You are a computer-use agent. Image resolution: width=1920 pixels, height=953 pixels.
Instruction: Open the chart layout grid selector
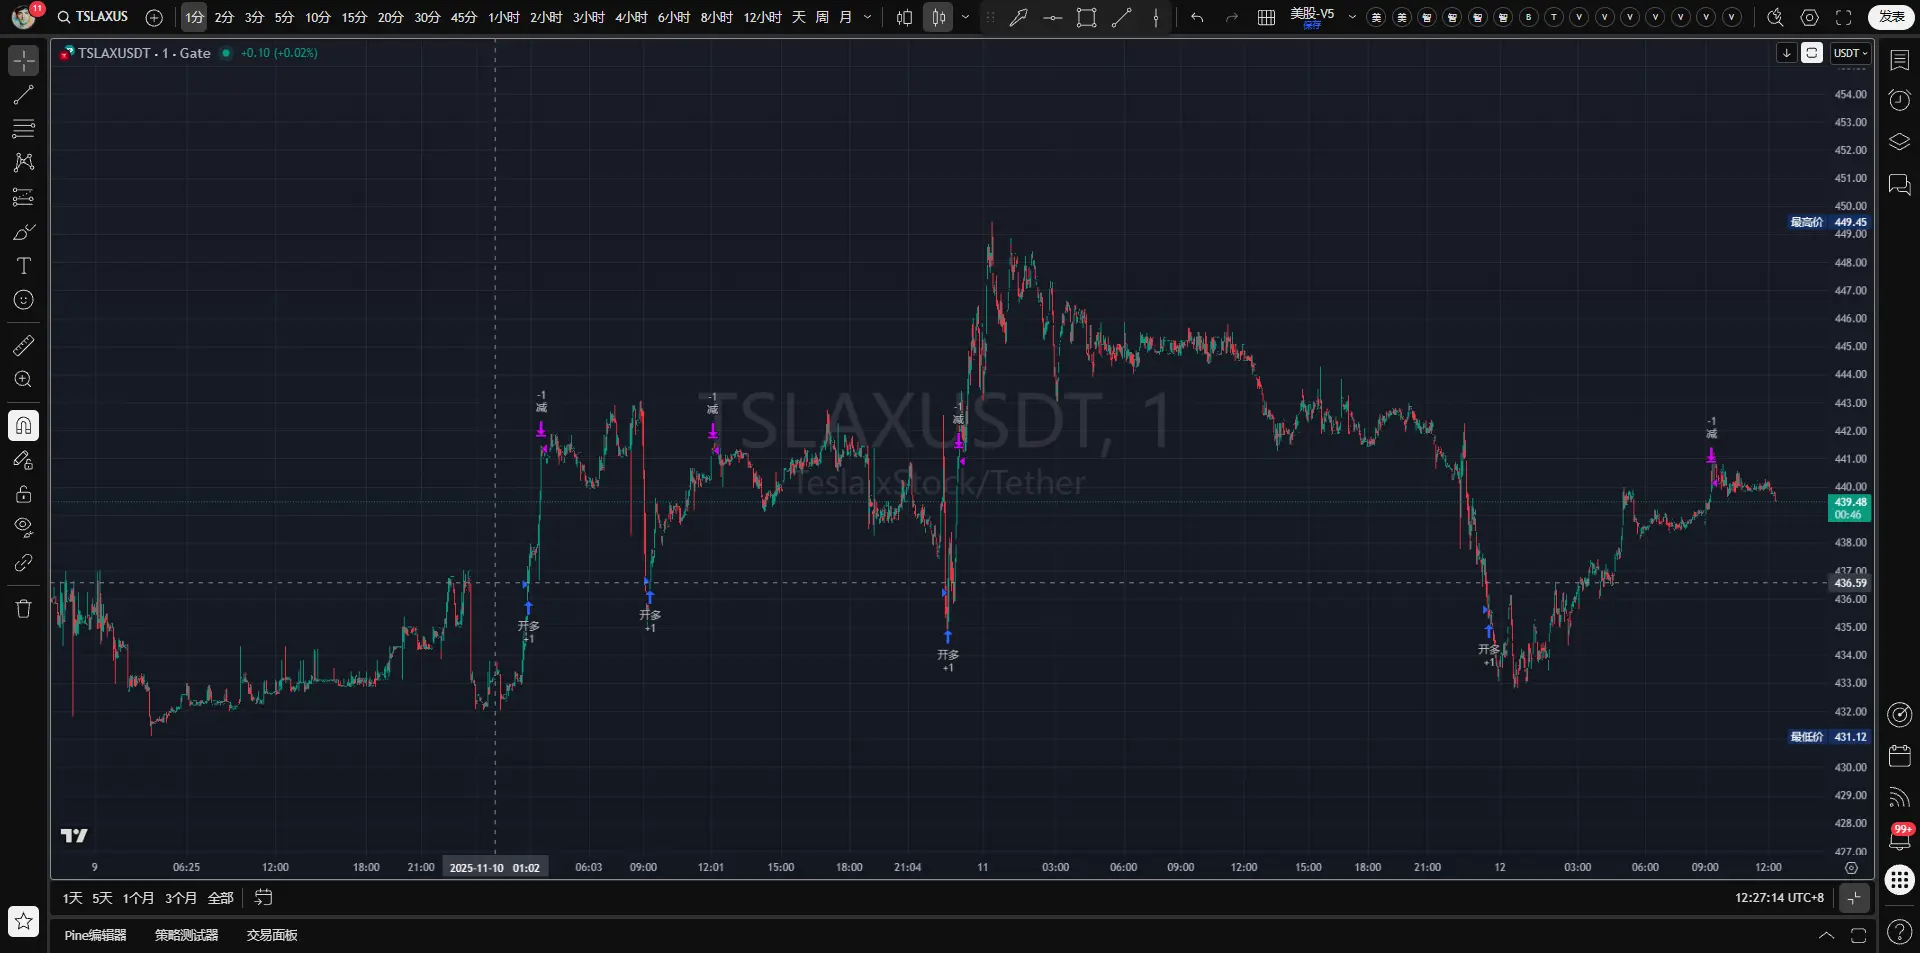[1266, 17]
